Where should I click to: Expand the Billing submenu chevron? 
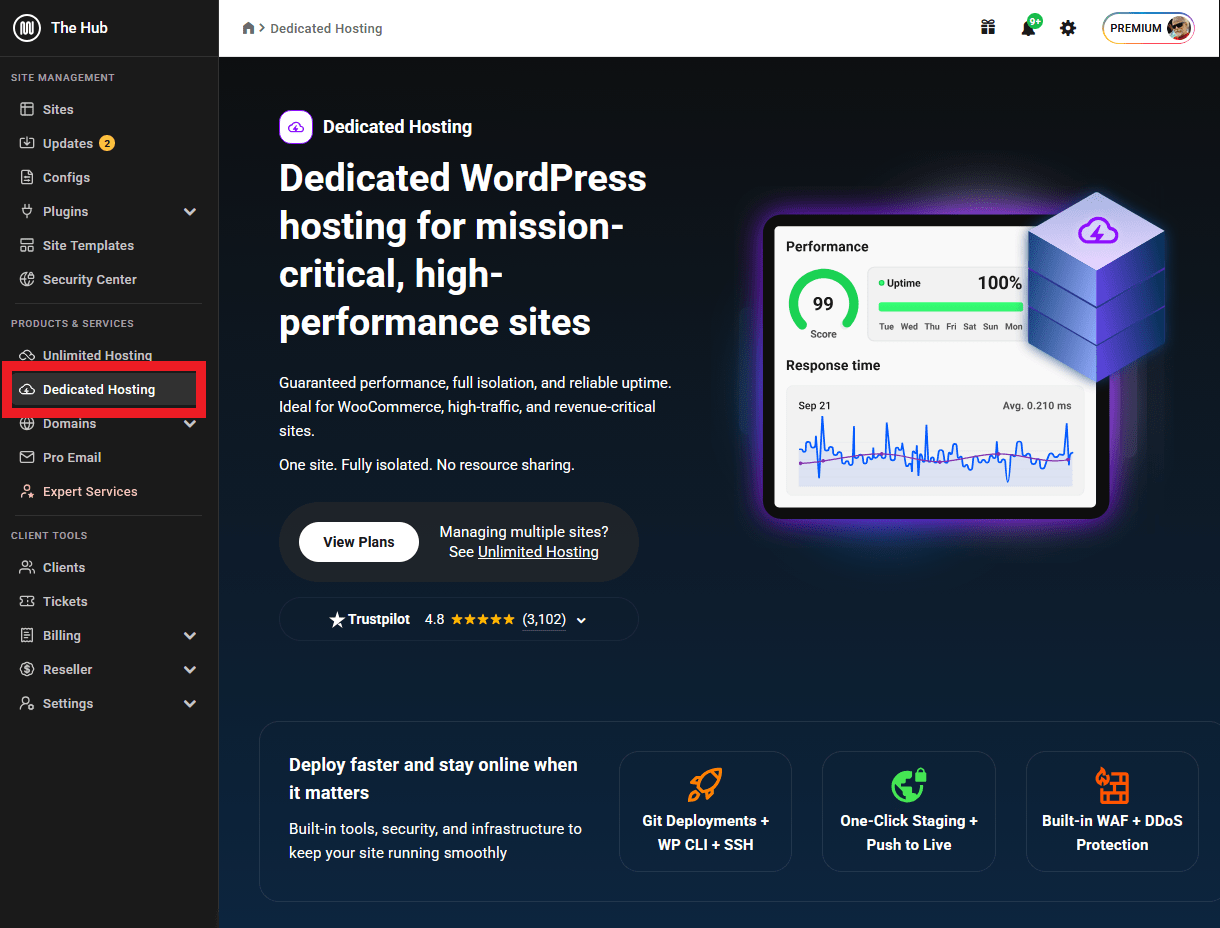190,635
